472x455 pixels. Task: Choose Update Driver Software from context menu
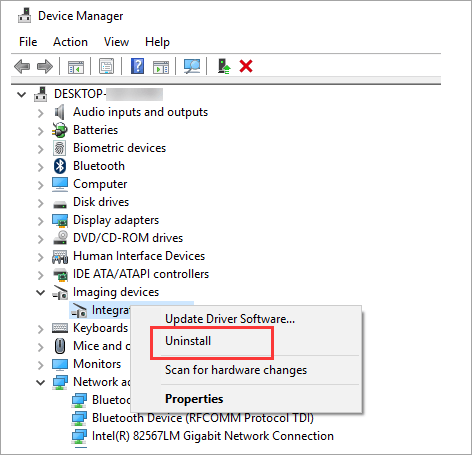[x=230, y=319]
